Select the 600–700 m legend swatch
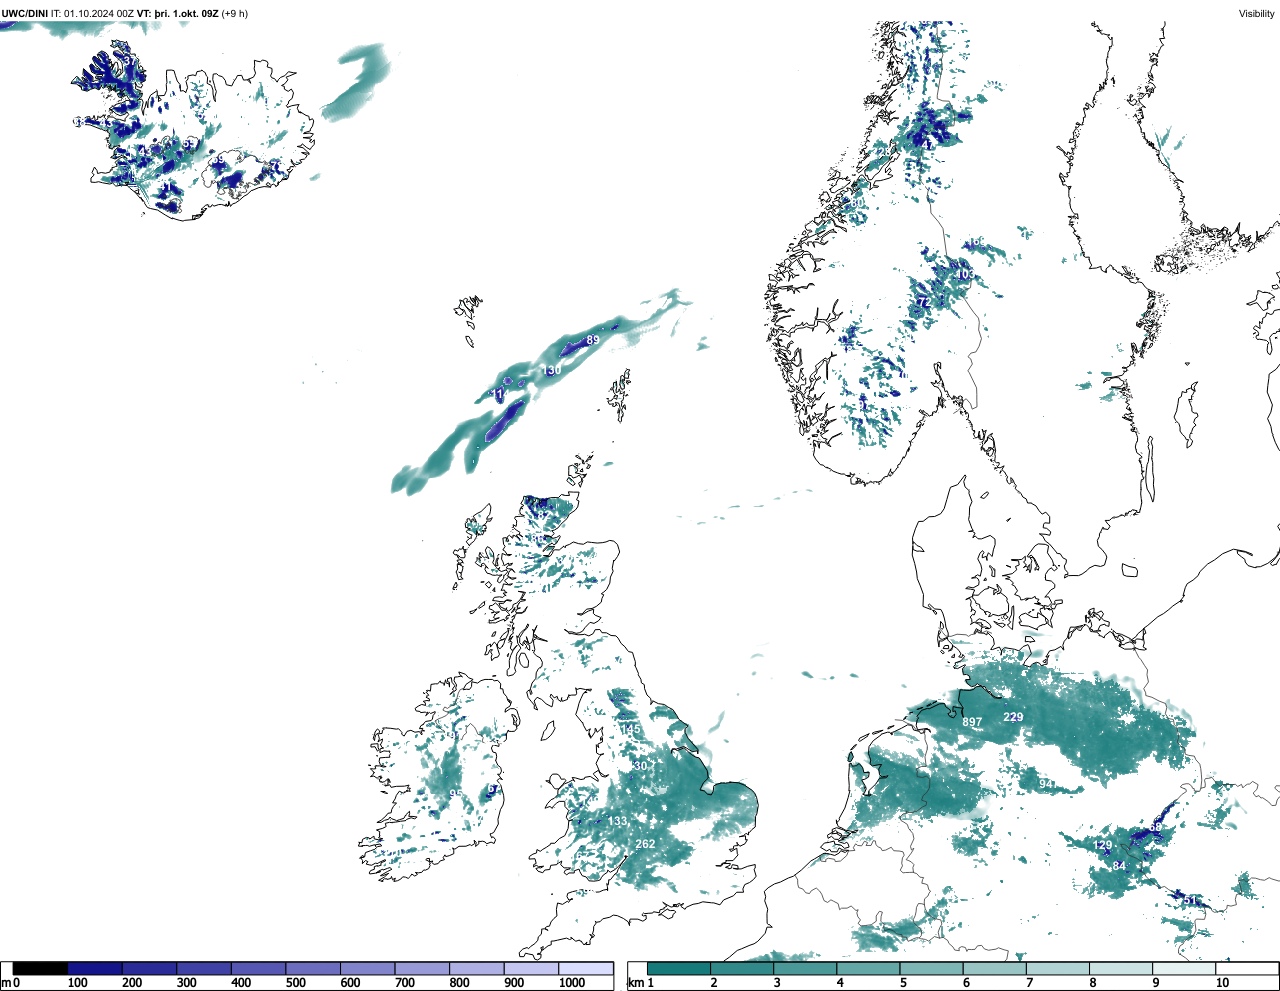 click(x=368, y=968)
